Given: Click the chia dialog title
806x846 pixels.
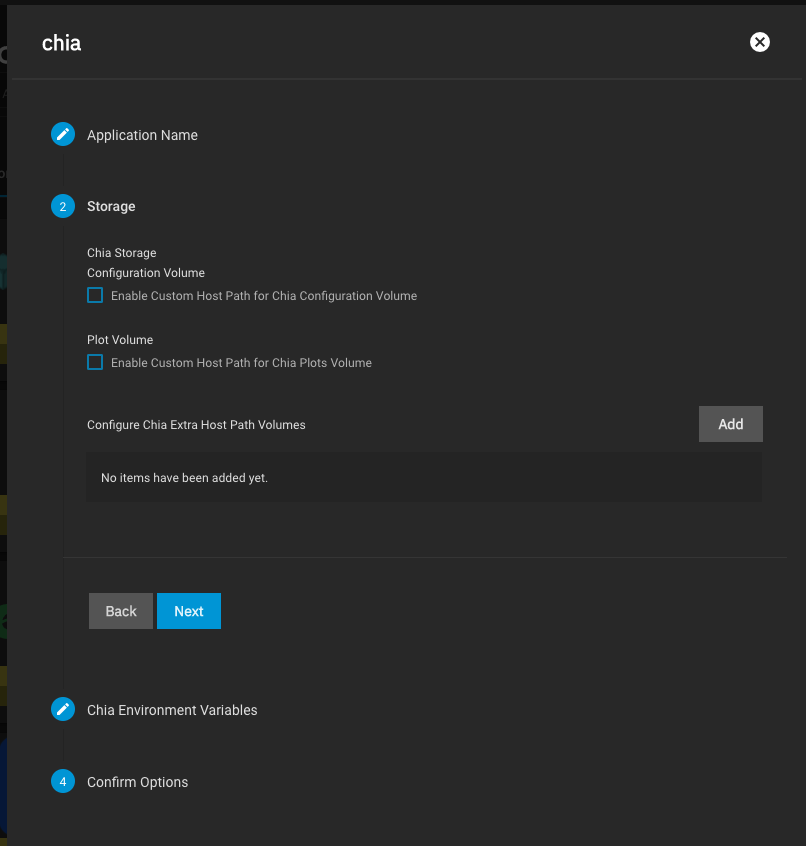Looking at the screenshot, I should [x=62, y=43].
